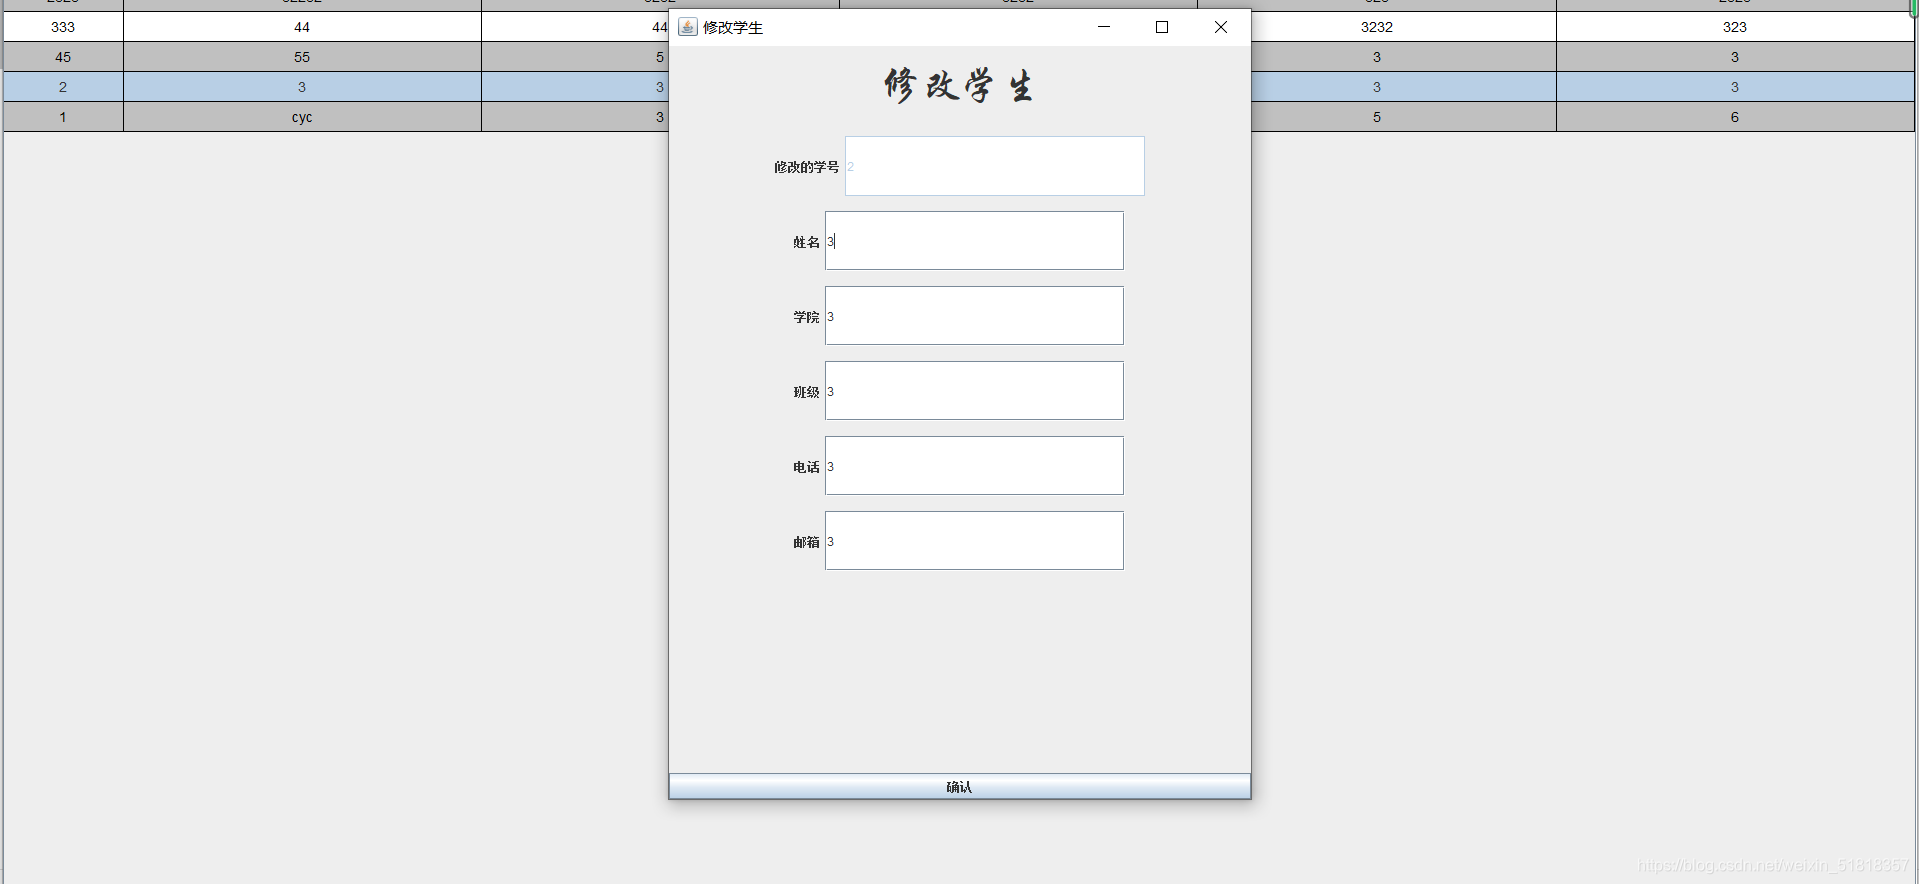
Task: Select the table cell containing 333
Action: coord(63,27)
